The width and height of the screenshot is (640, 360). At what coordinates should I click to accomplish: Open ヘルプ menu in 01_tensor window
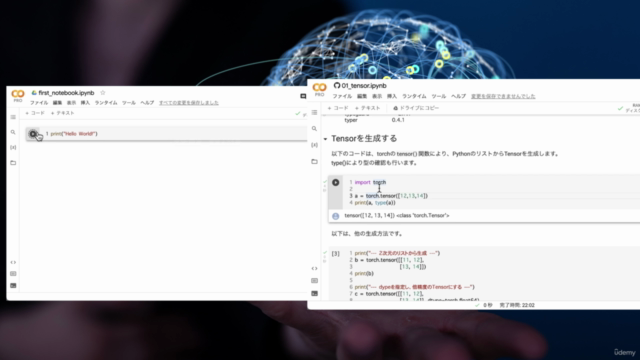[458, 96]
